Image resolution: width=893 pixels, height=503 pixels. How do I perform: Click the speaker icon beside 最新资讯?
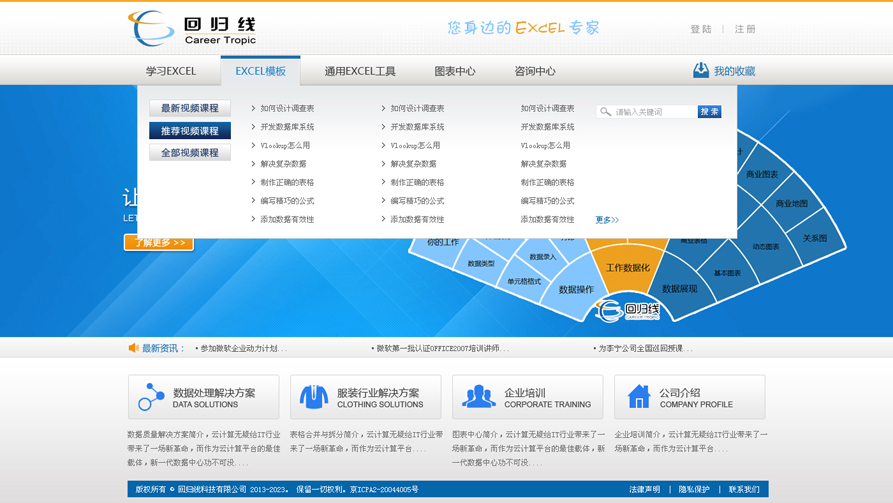133,348
